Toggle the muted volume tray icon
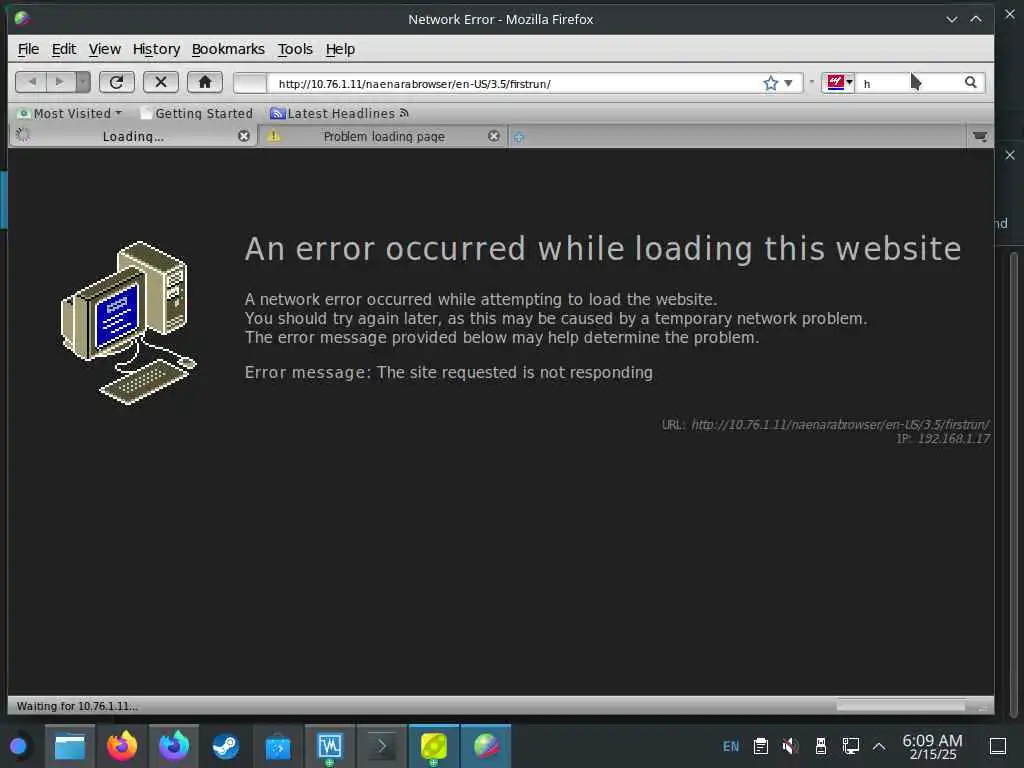 [x=790, y=746]
